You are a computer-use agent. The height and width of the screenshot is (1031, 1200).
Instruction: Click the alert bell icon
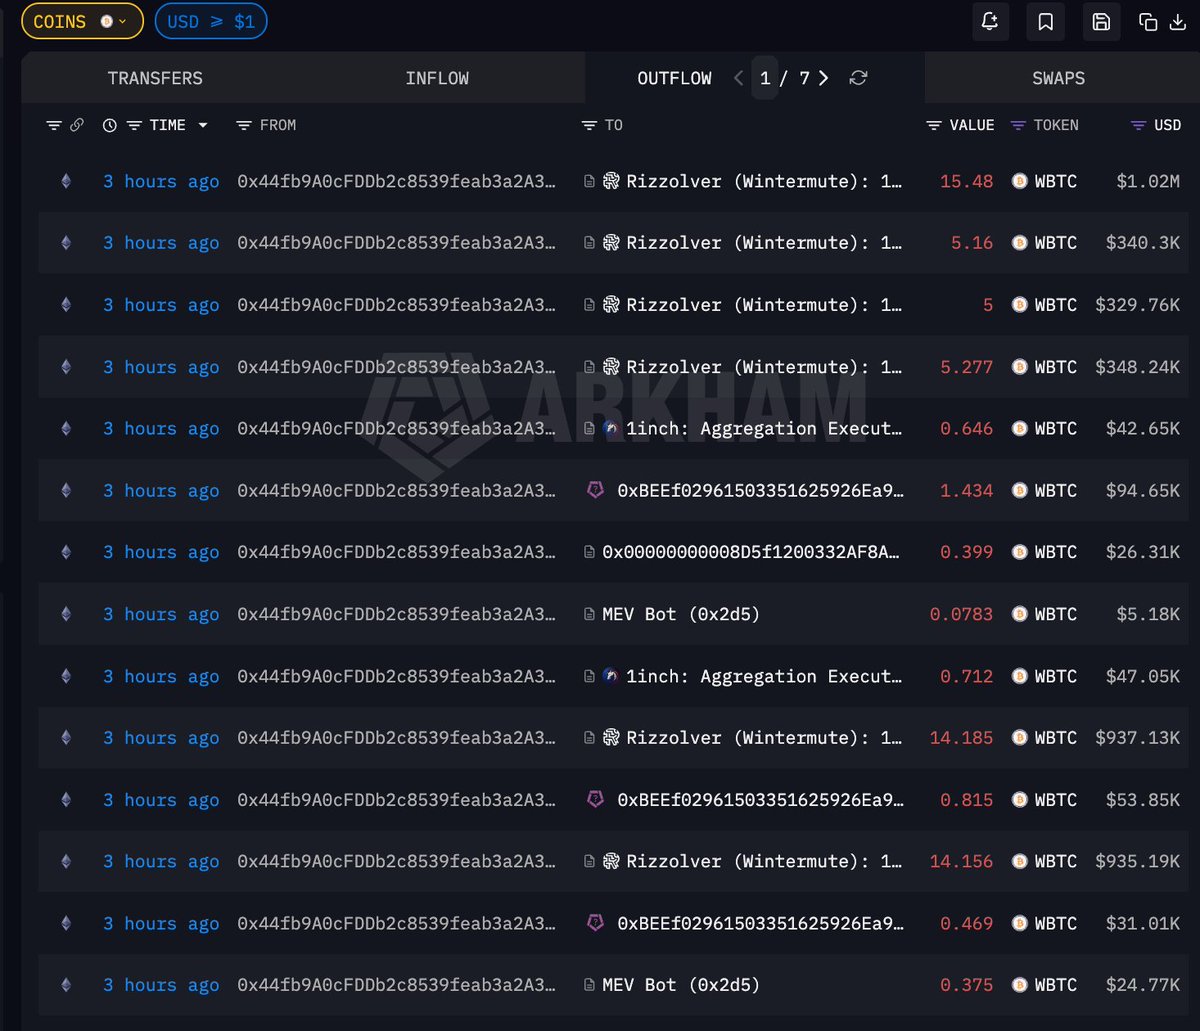(x=990, y=21)
